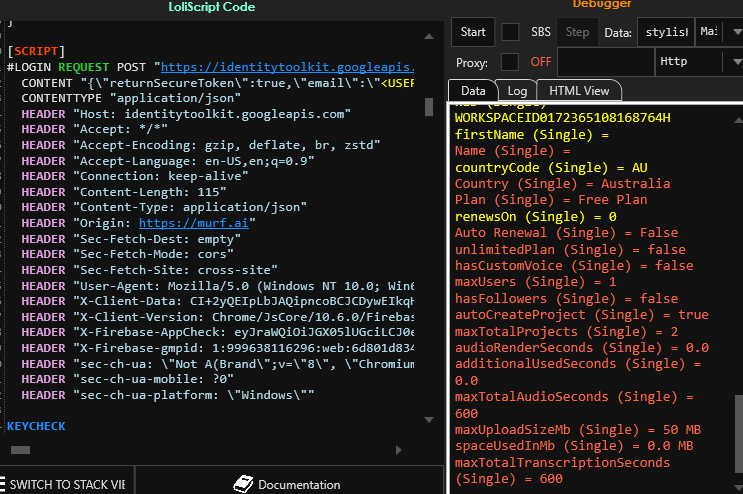The image size is (743, 494).
Task: Click the debugger data scroll-up arrow
Action: tap(738, 120)
